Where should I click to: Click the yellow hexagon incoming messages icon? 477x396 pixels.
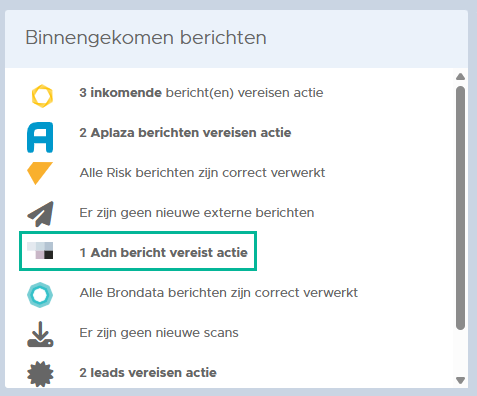[x=42, y=96]
